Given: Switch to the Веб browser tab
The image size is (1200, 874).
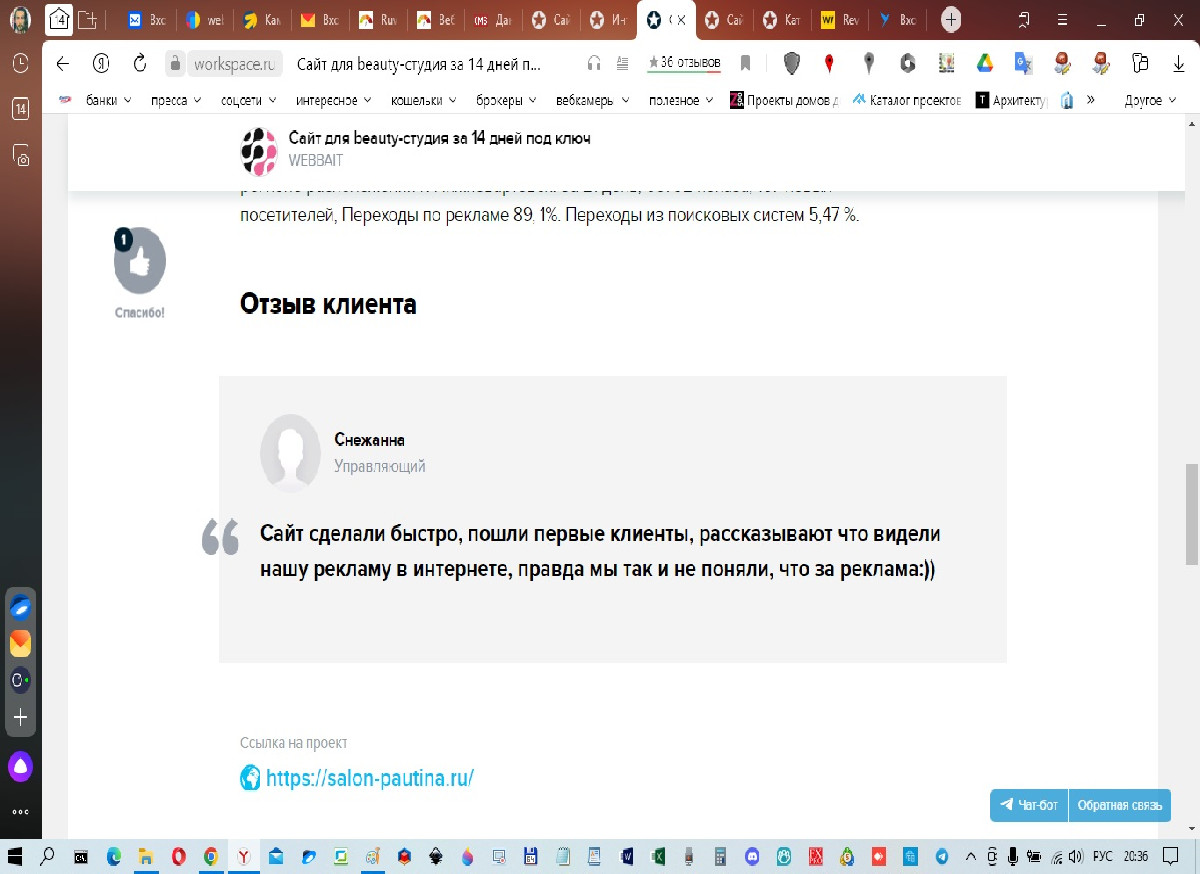Looking at the screenshot, I should [435, 20].
